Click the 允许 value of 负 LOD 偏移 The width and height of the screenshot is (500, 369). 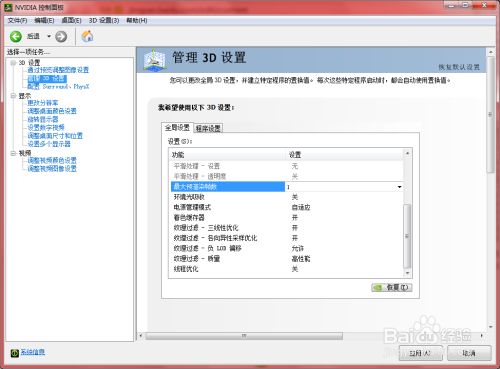click(298, 248)
